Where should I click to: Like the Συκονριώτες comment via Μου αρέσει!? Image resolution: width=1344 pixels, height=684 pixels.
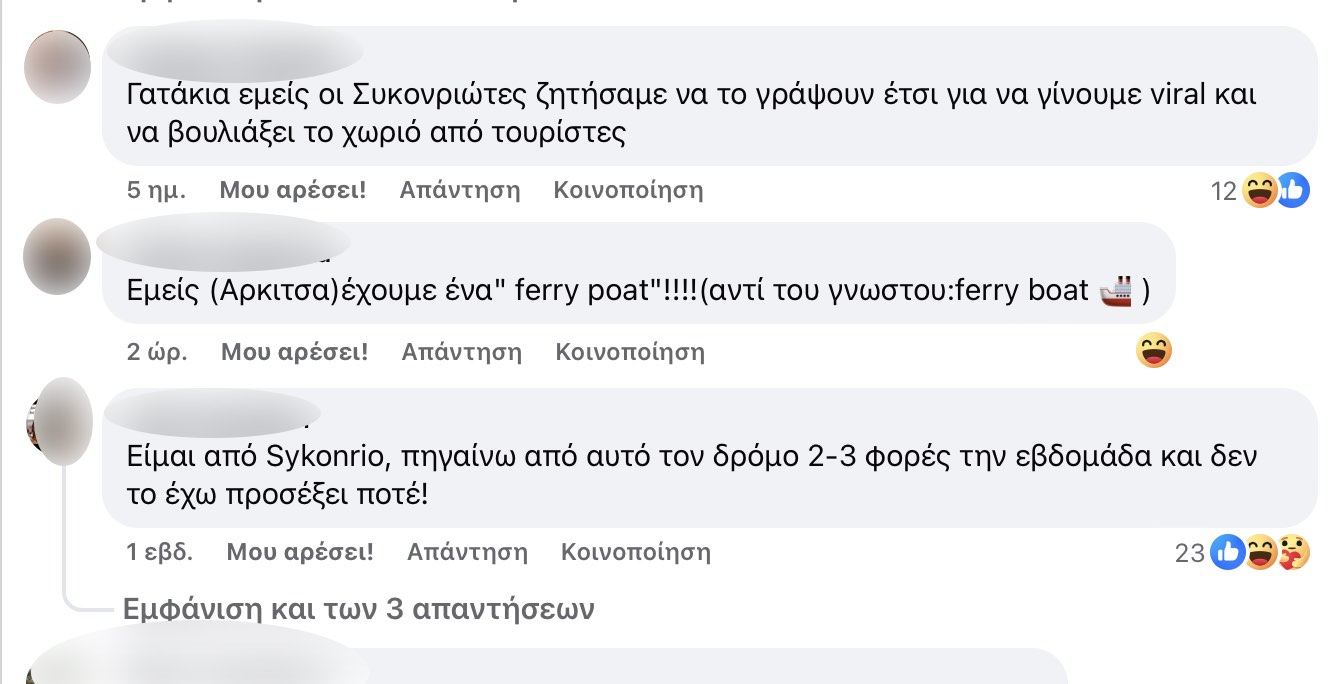click(x=293, y=190)
